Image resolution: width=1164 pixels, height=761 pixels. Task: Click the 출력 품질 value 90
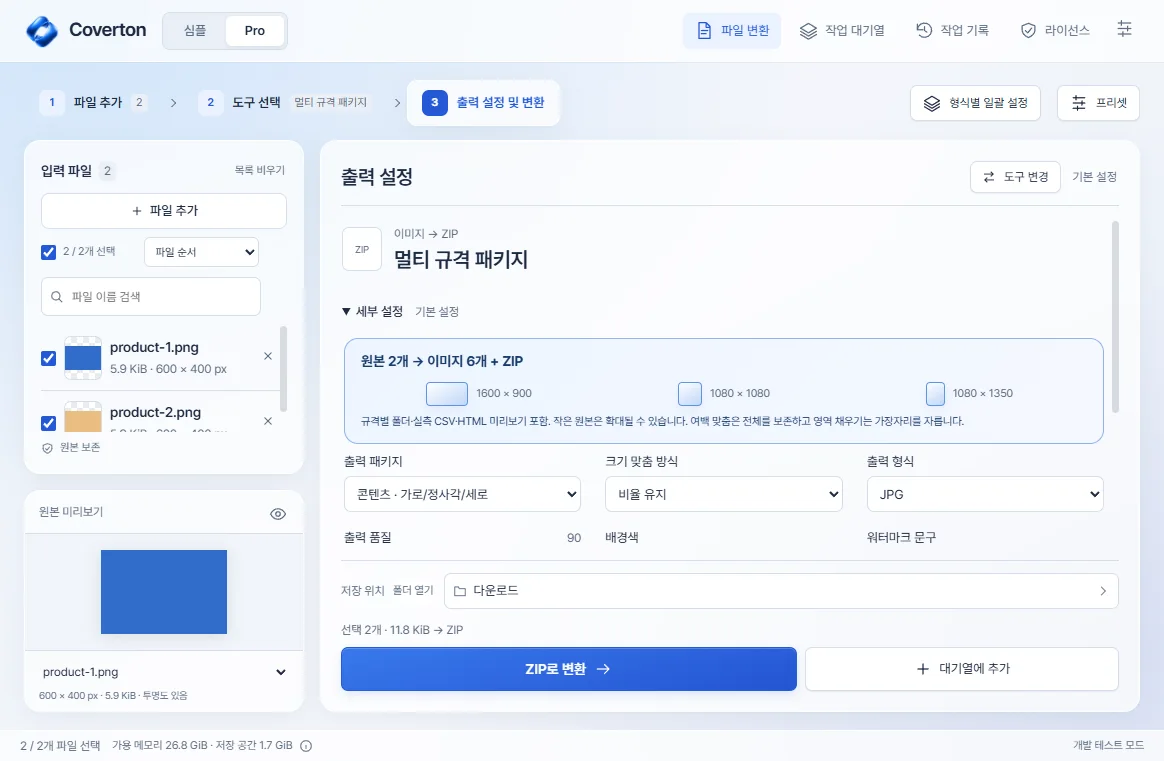(x=574, y=538)
